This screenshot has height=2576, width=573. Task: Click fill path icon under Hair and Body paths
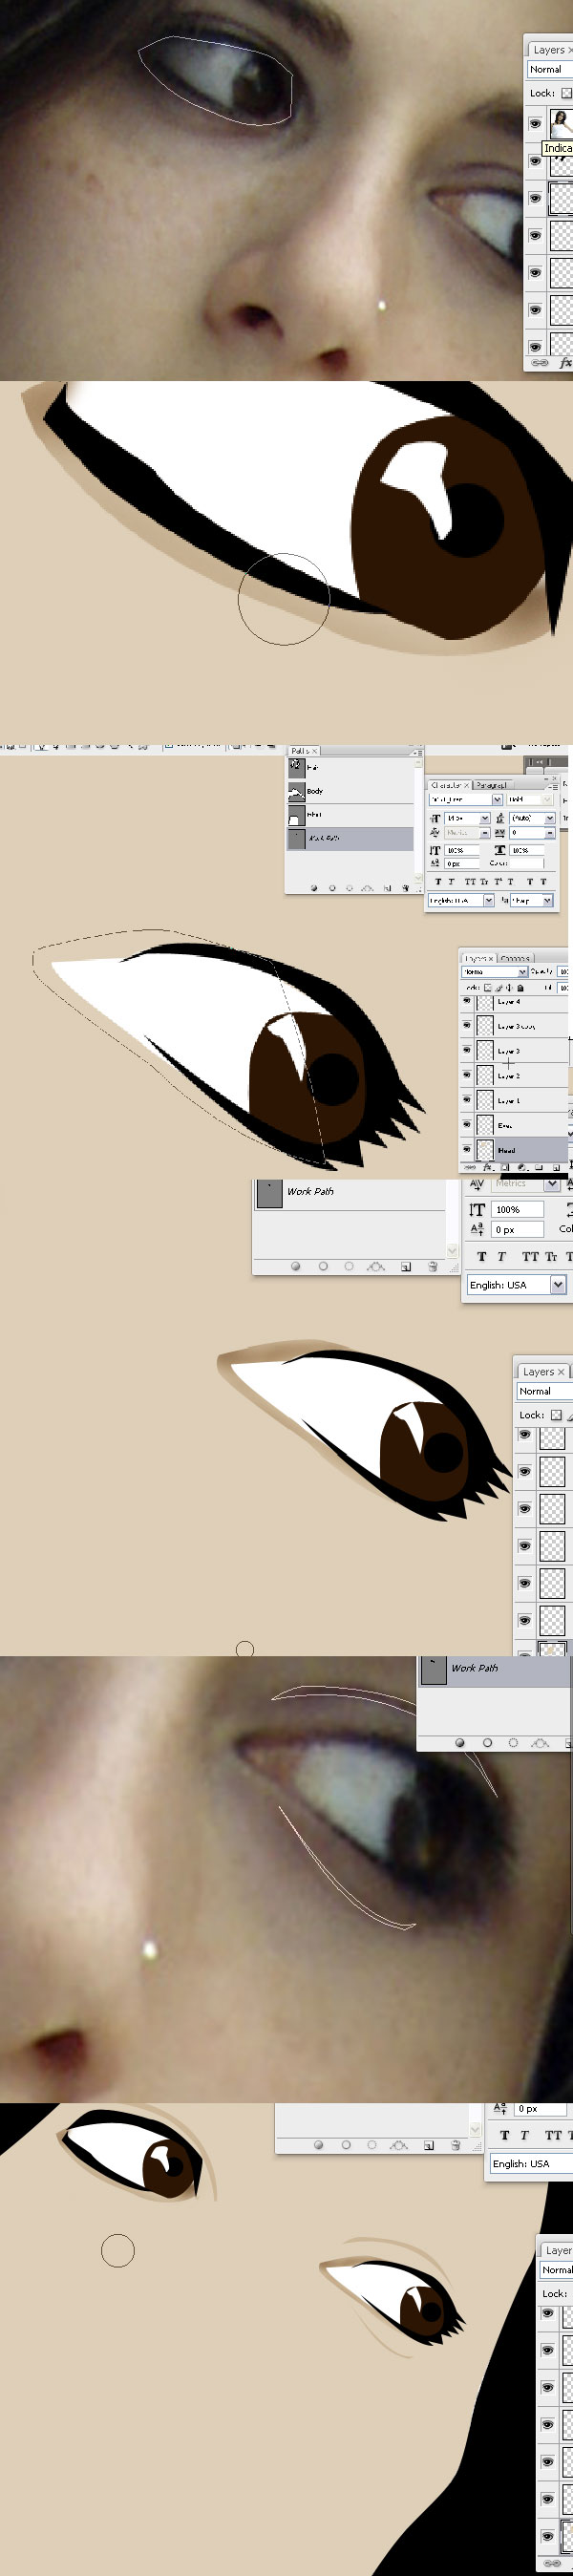coord(314,889)
